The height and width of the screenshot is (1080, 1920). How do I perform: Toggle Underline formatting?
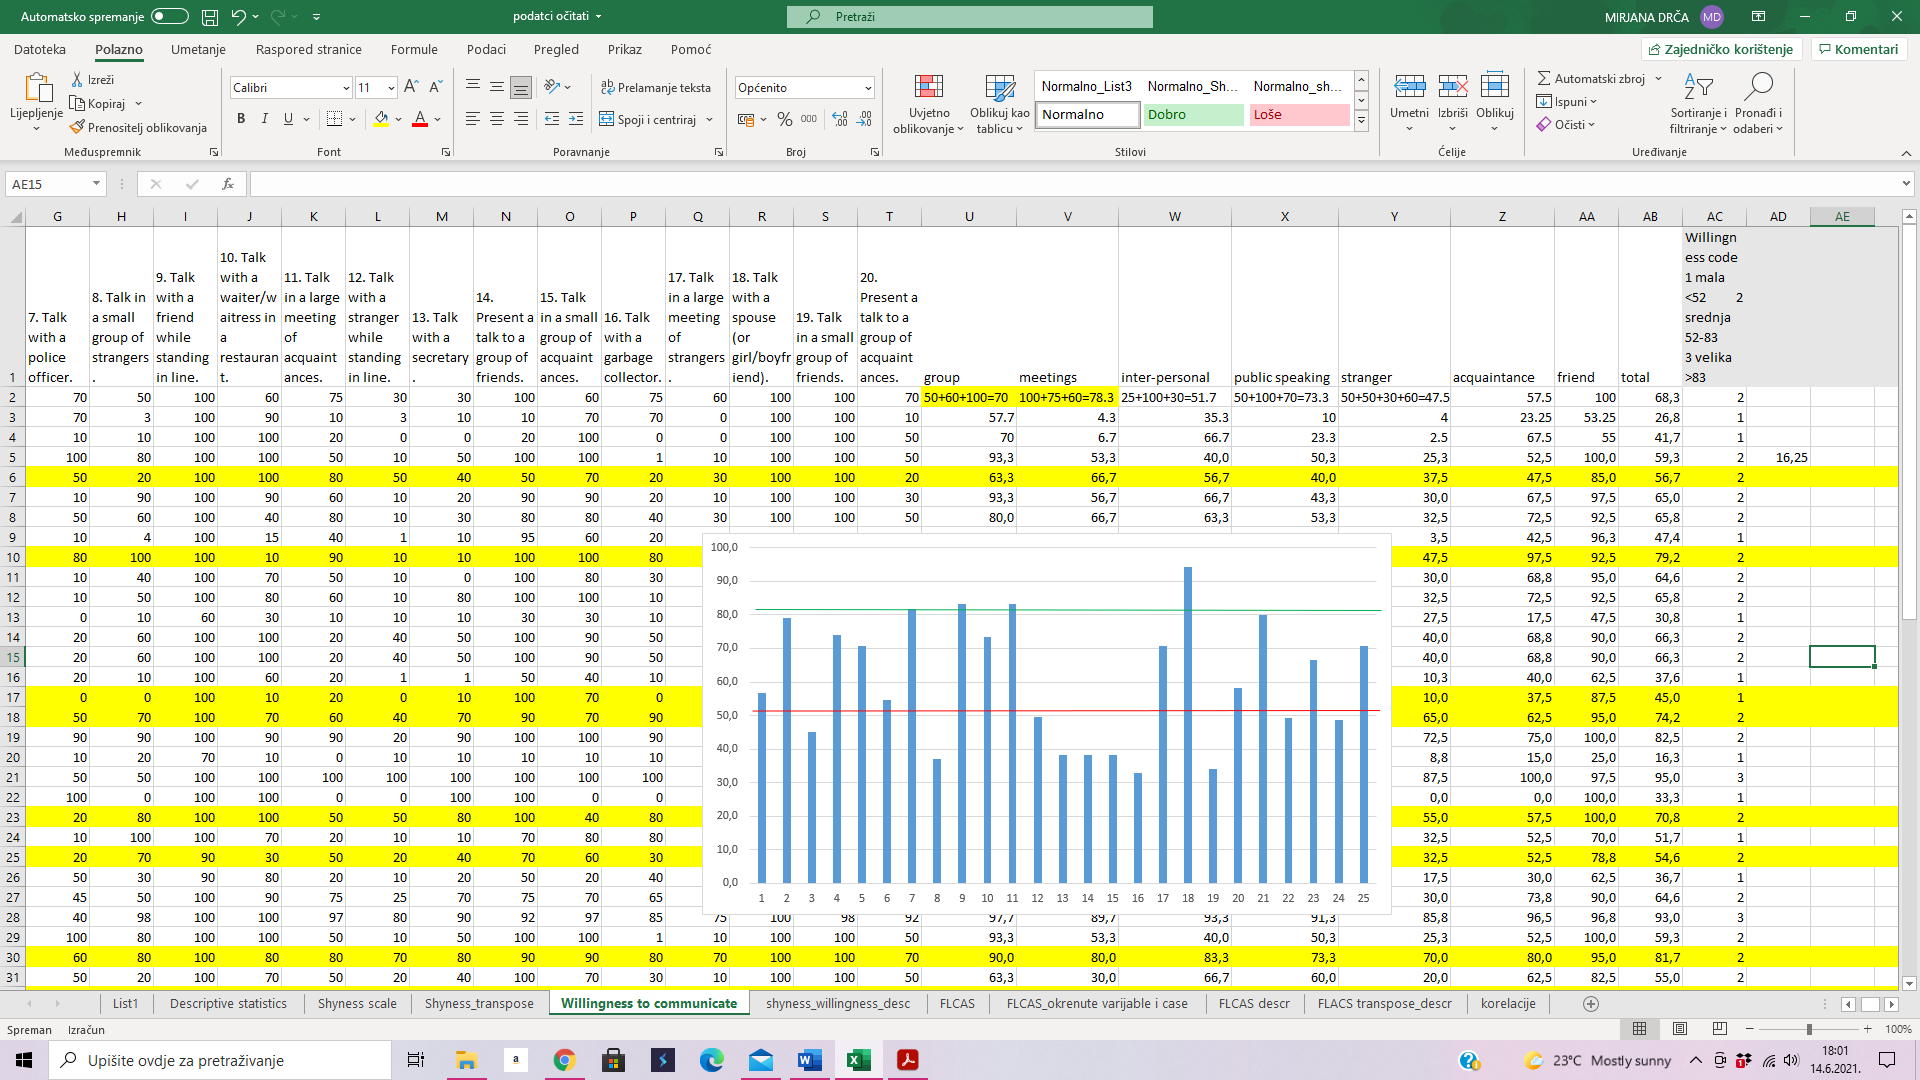(x=288, y=119)
